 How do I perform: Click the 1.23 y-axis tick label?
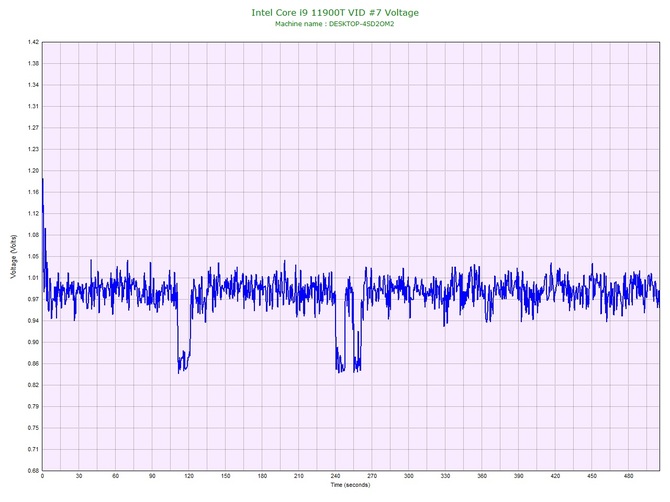tap(33, 149)
